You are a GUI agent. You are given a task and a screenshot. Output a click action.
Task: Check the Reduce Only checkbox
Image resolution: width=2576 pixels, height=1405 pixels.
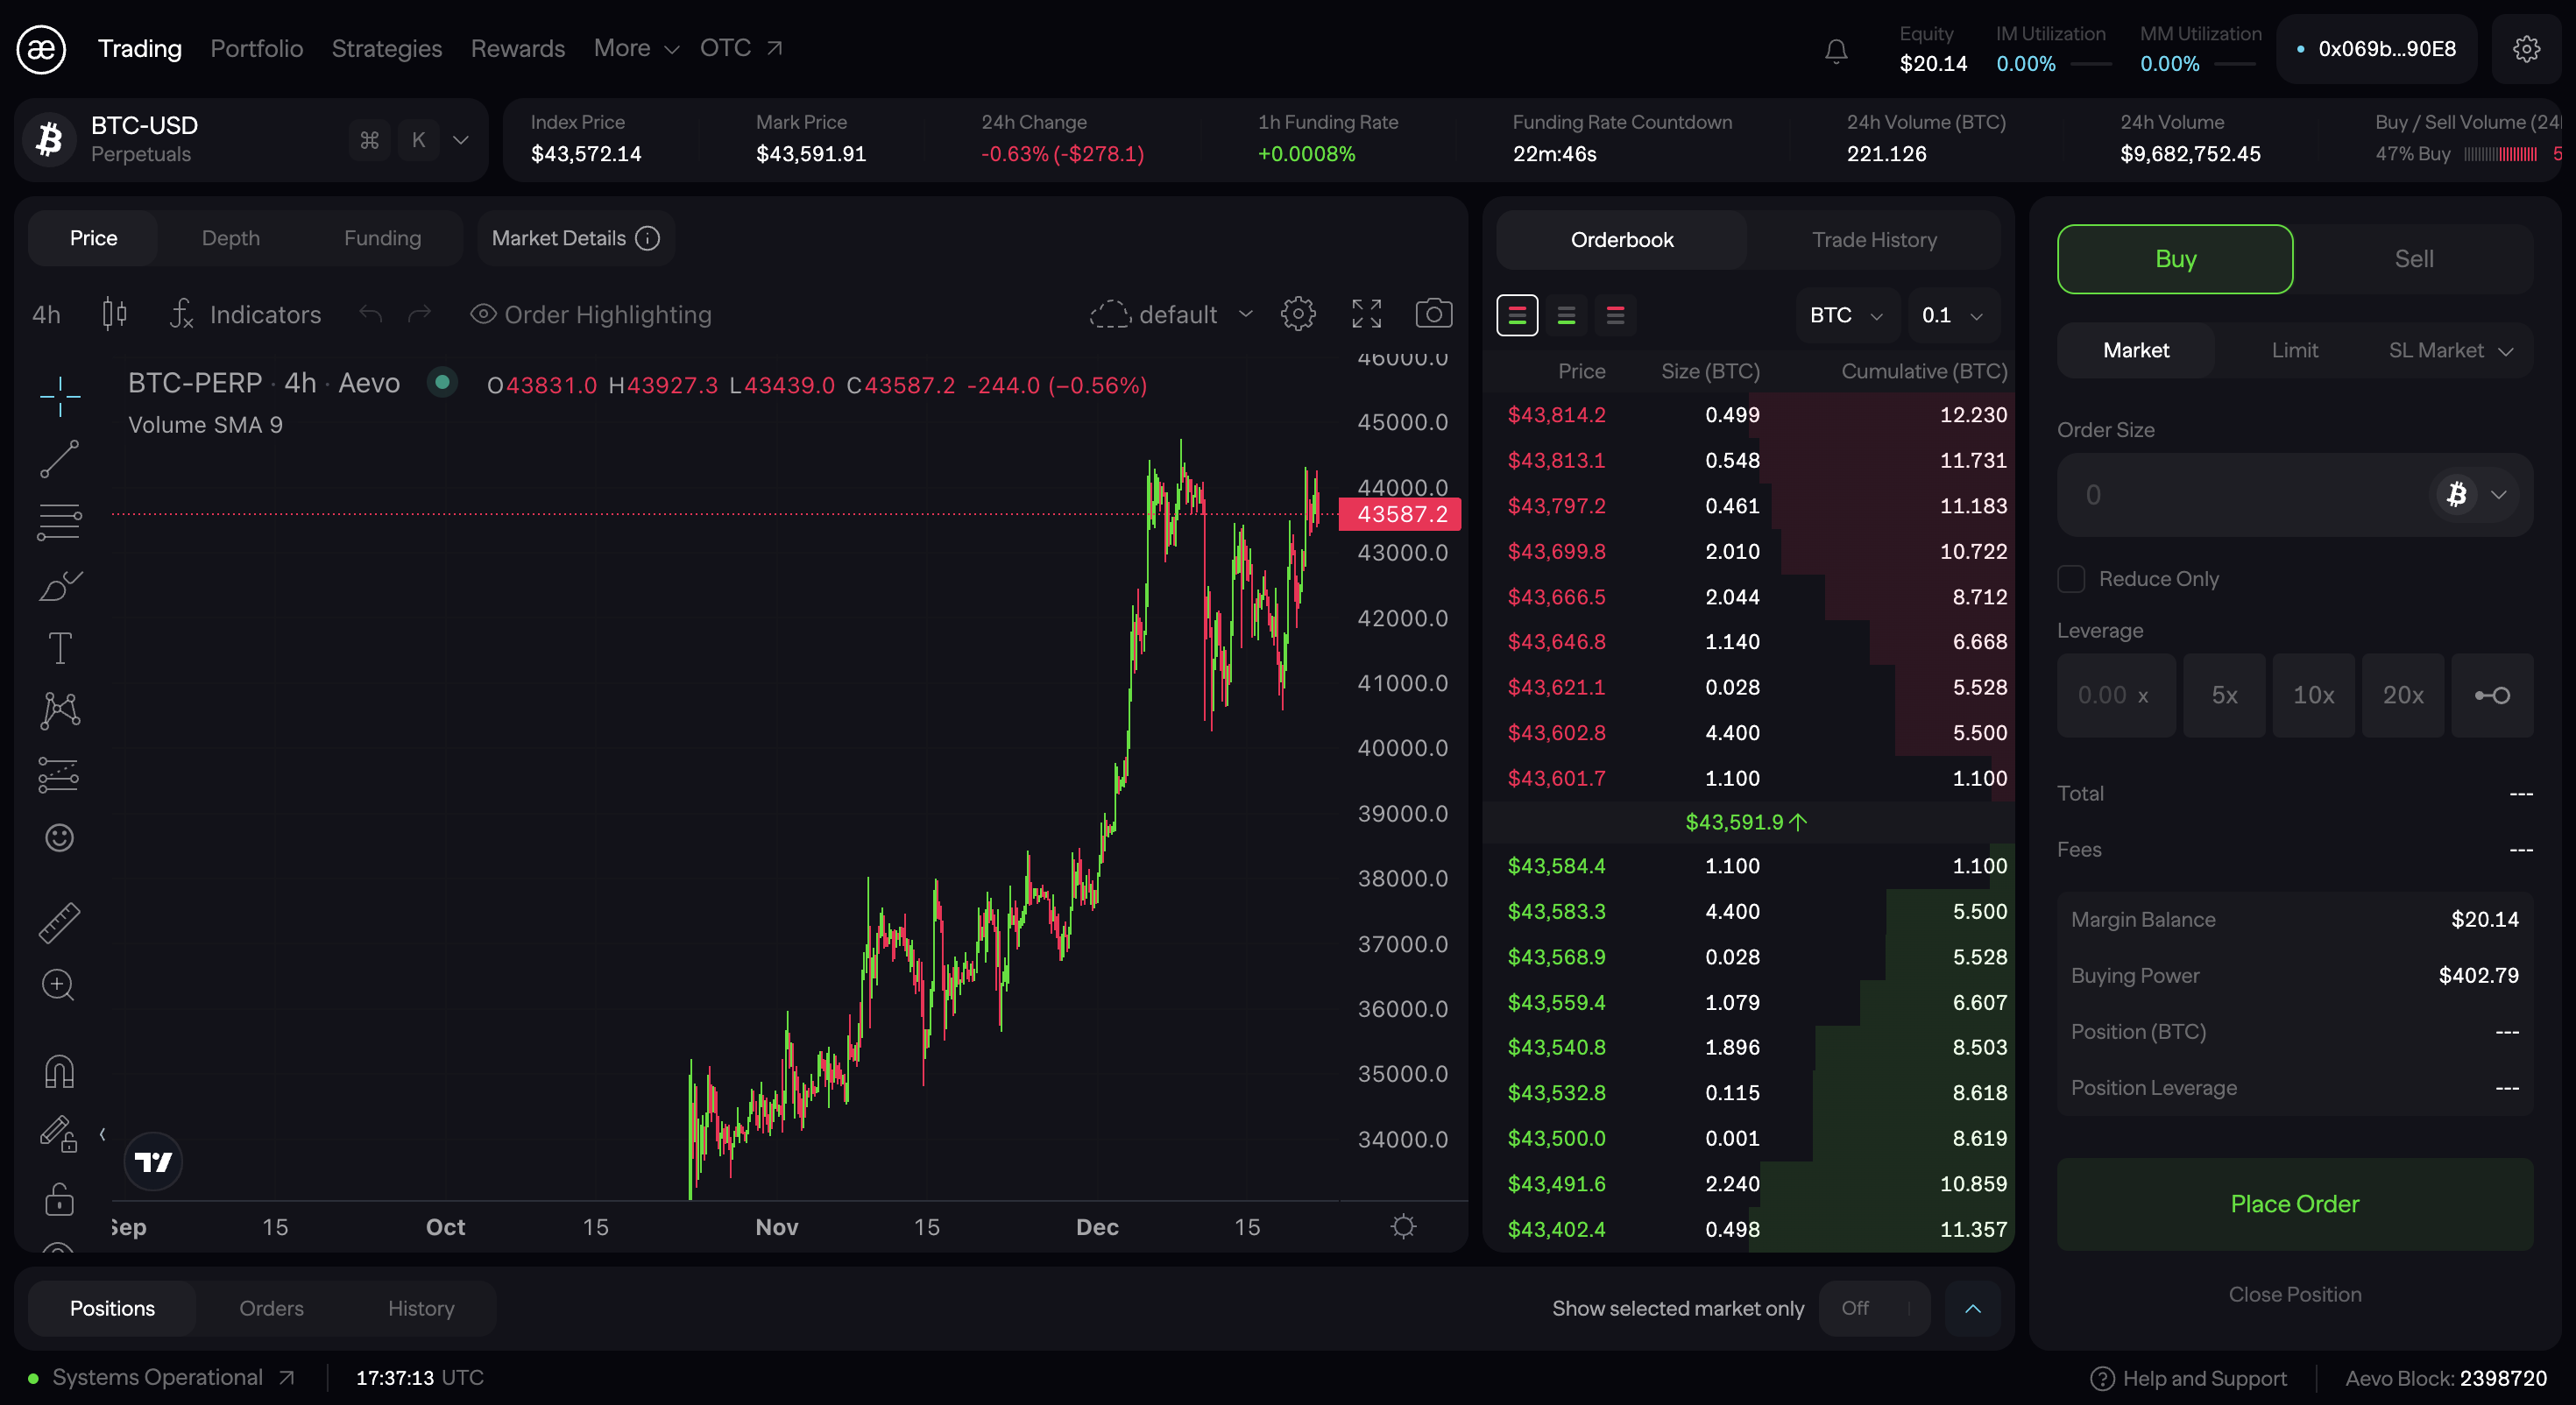coord(2071,578)
